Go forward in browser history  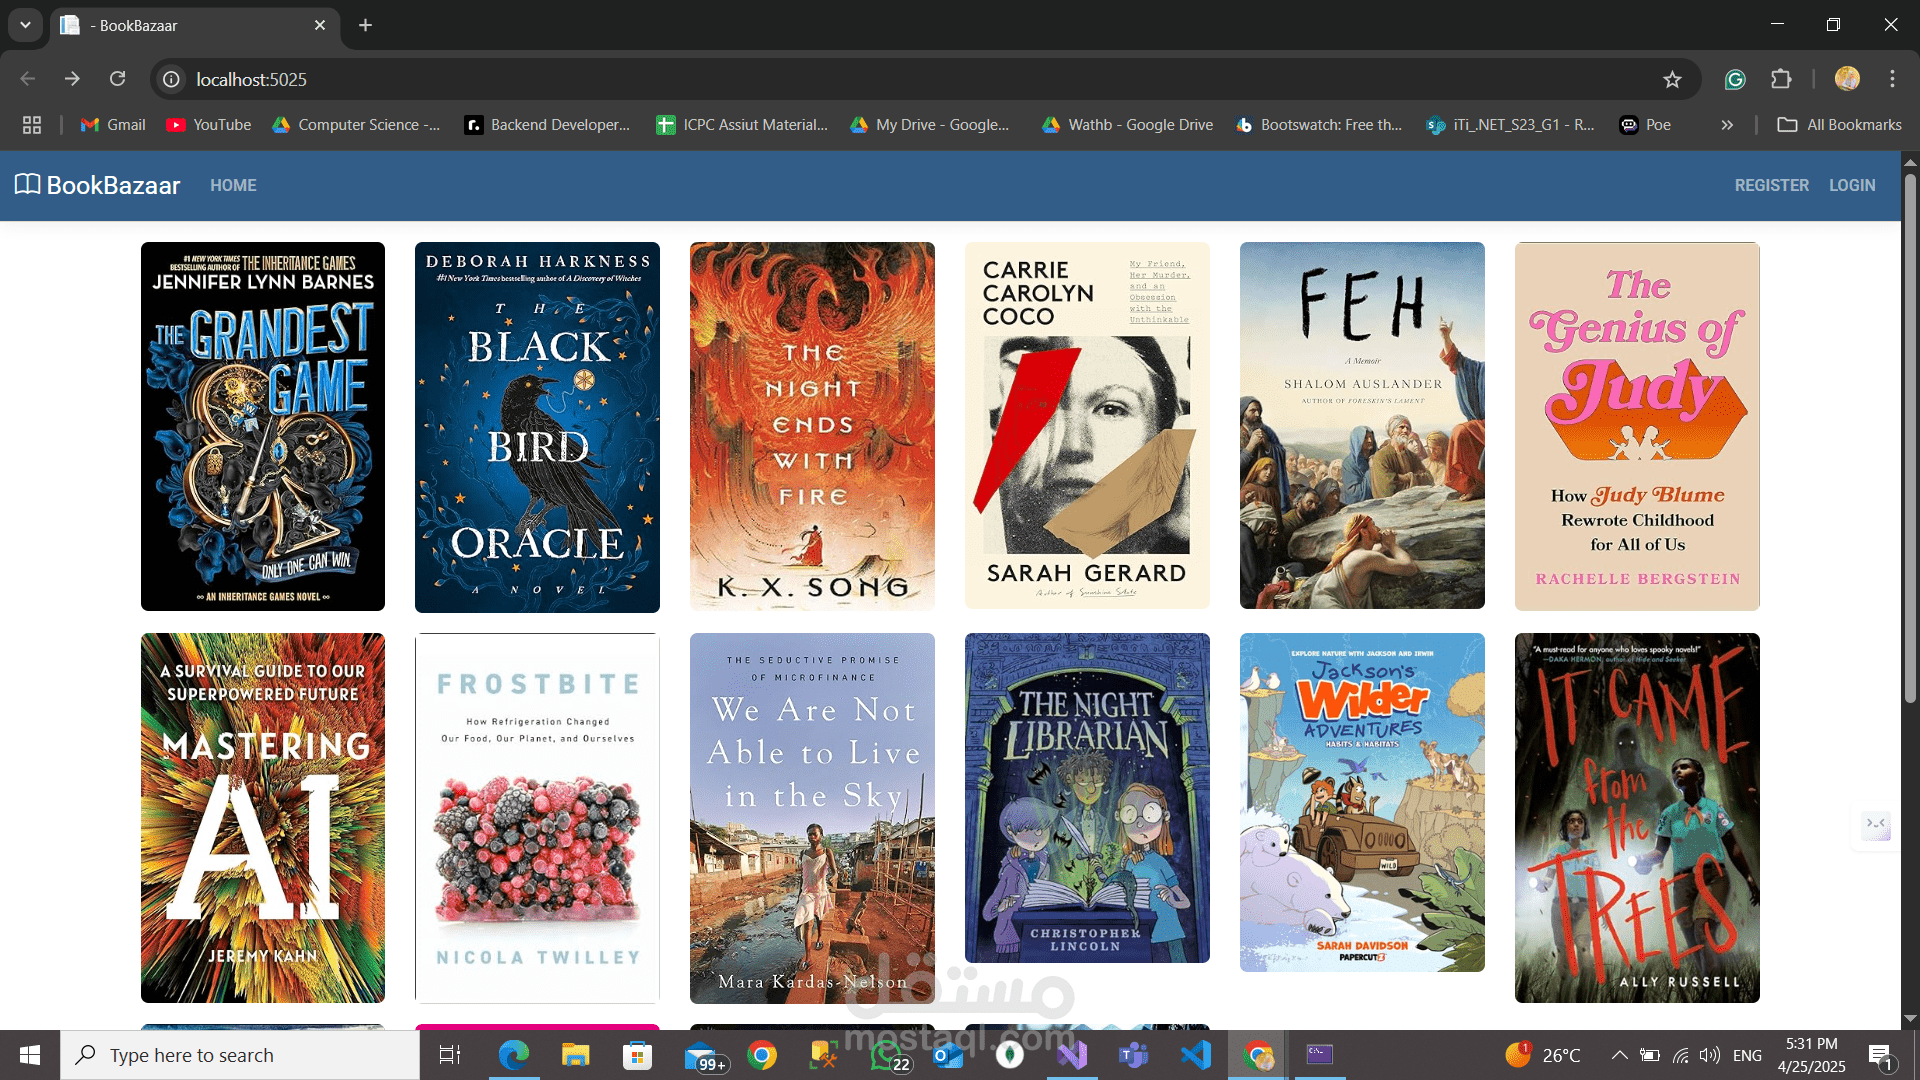[72, 79]
